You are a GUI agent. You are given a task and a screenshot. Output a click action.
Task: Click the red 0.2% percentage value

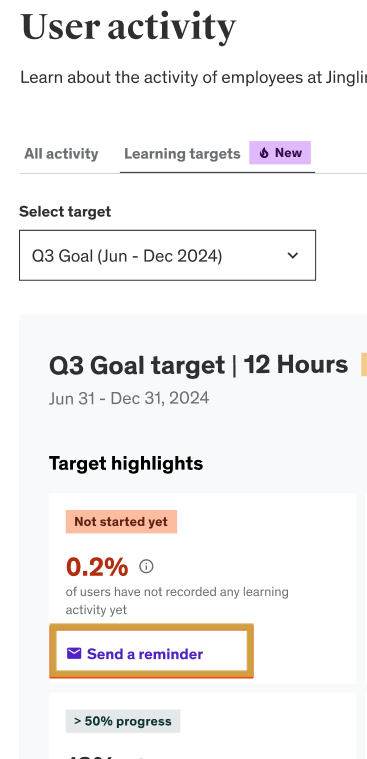(97, 567)
